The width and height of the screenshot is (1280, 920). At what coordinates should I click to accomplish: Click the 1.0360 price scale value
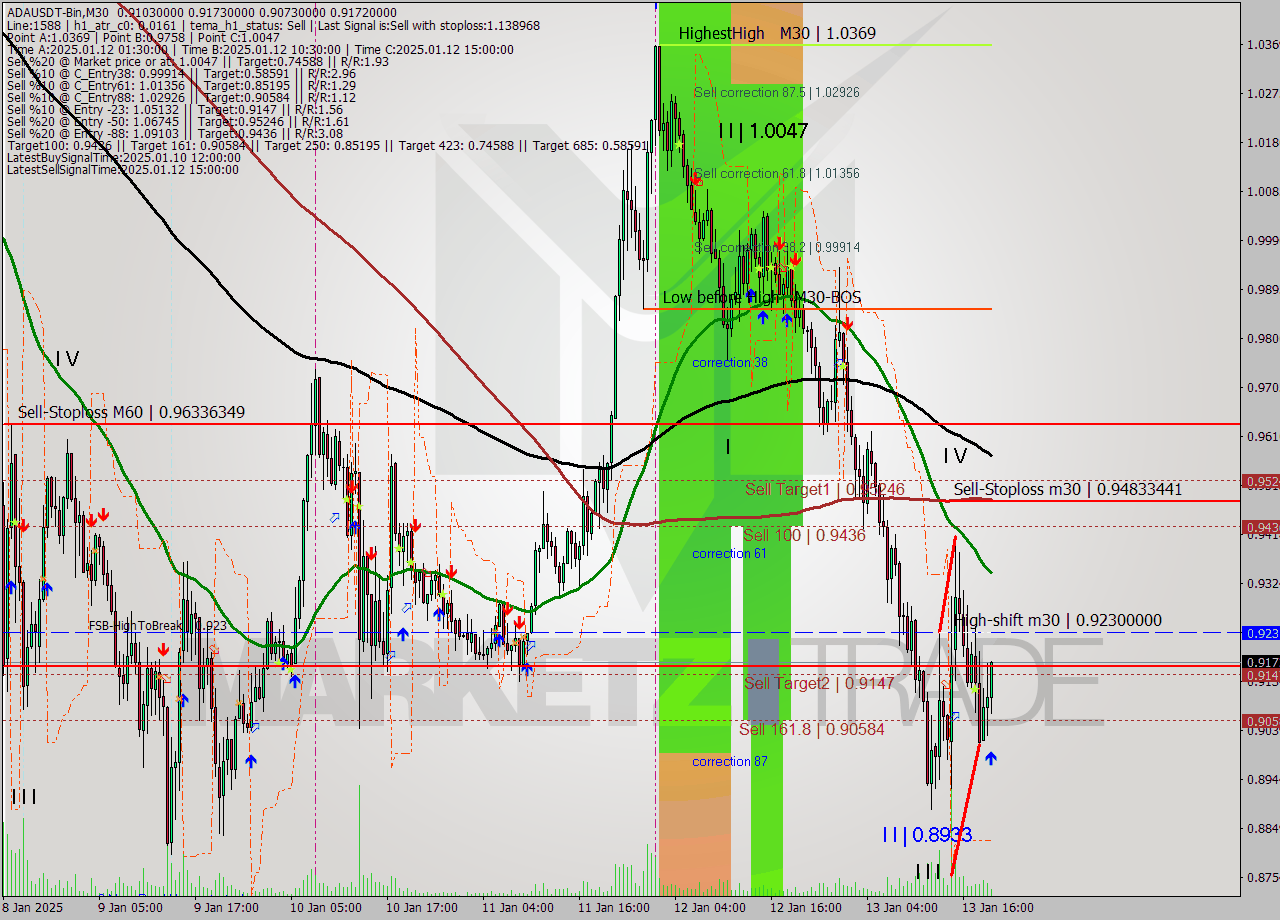1261,44
